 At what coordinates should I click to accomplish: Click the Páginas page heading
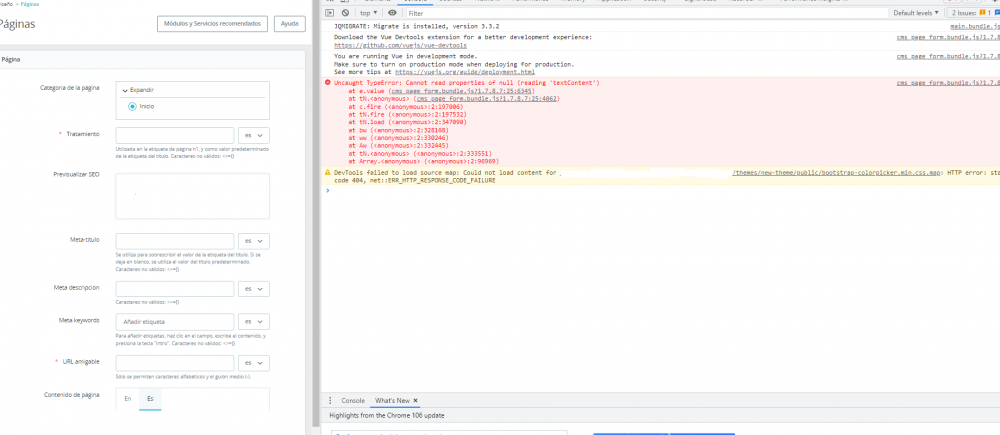17,24
